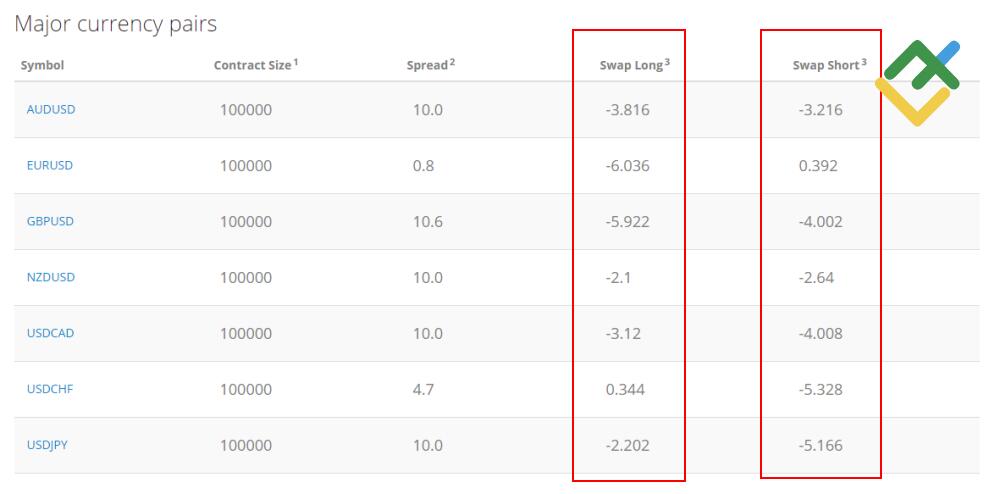Click the Contract Size column header
The height and width of the screenshot is (494, 1000).
coord(254,66)
